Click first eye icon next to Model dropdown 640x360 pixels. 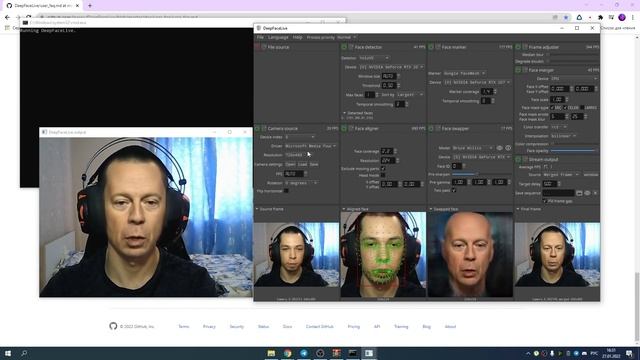(500, 148)
